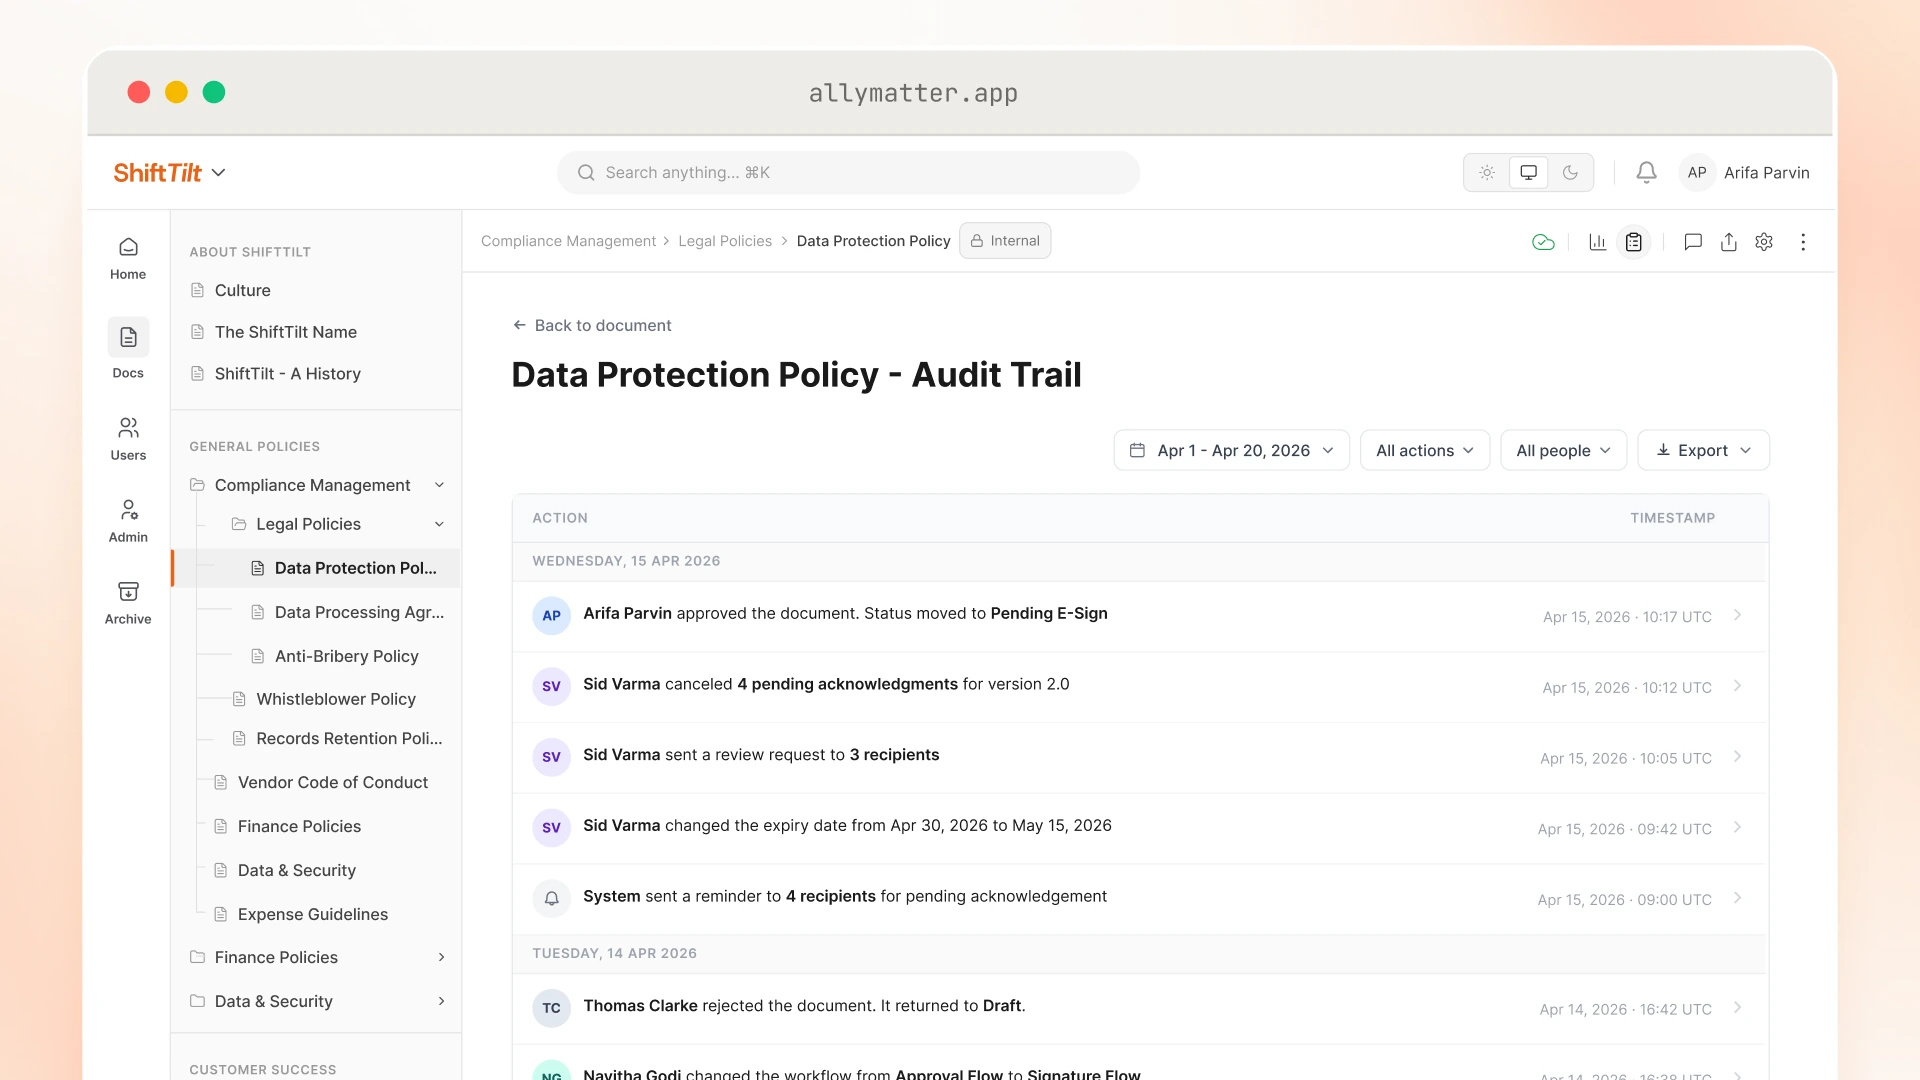Viewport: 1920px width, 1080px height.
Task: Go to Home in the sidebar
Action: (128, 259)
